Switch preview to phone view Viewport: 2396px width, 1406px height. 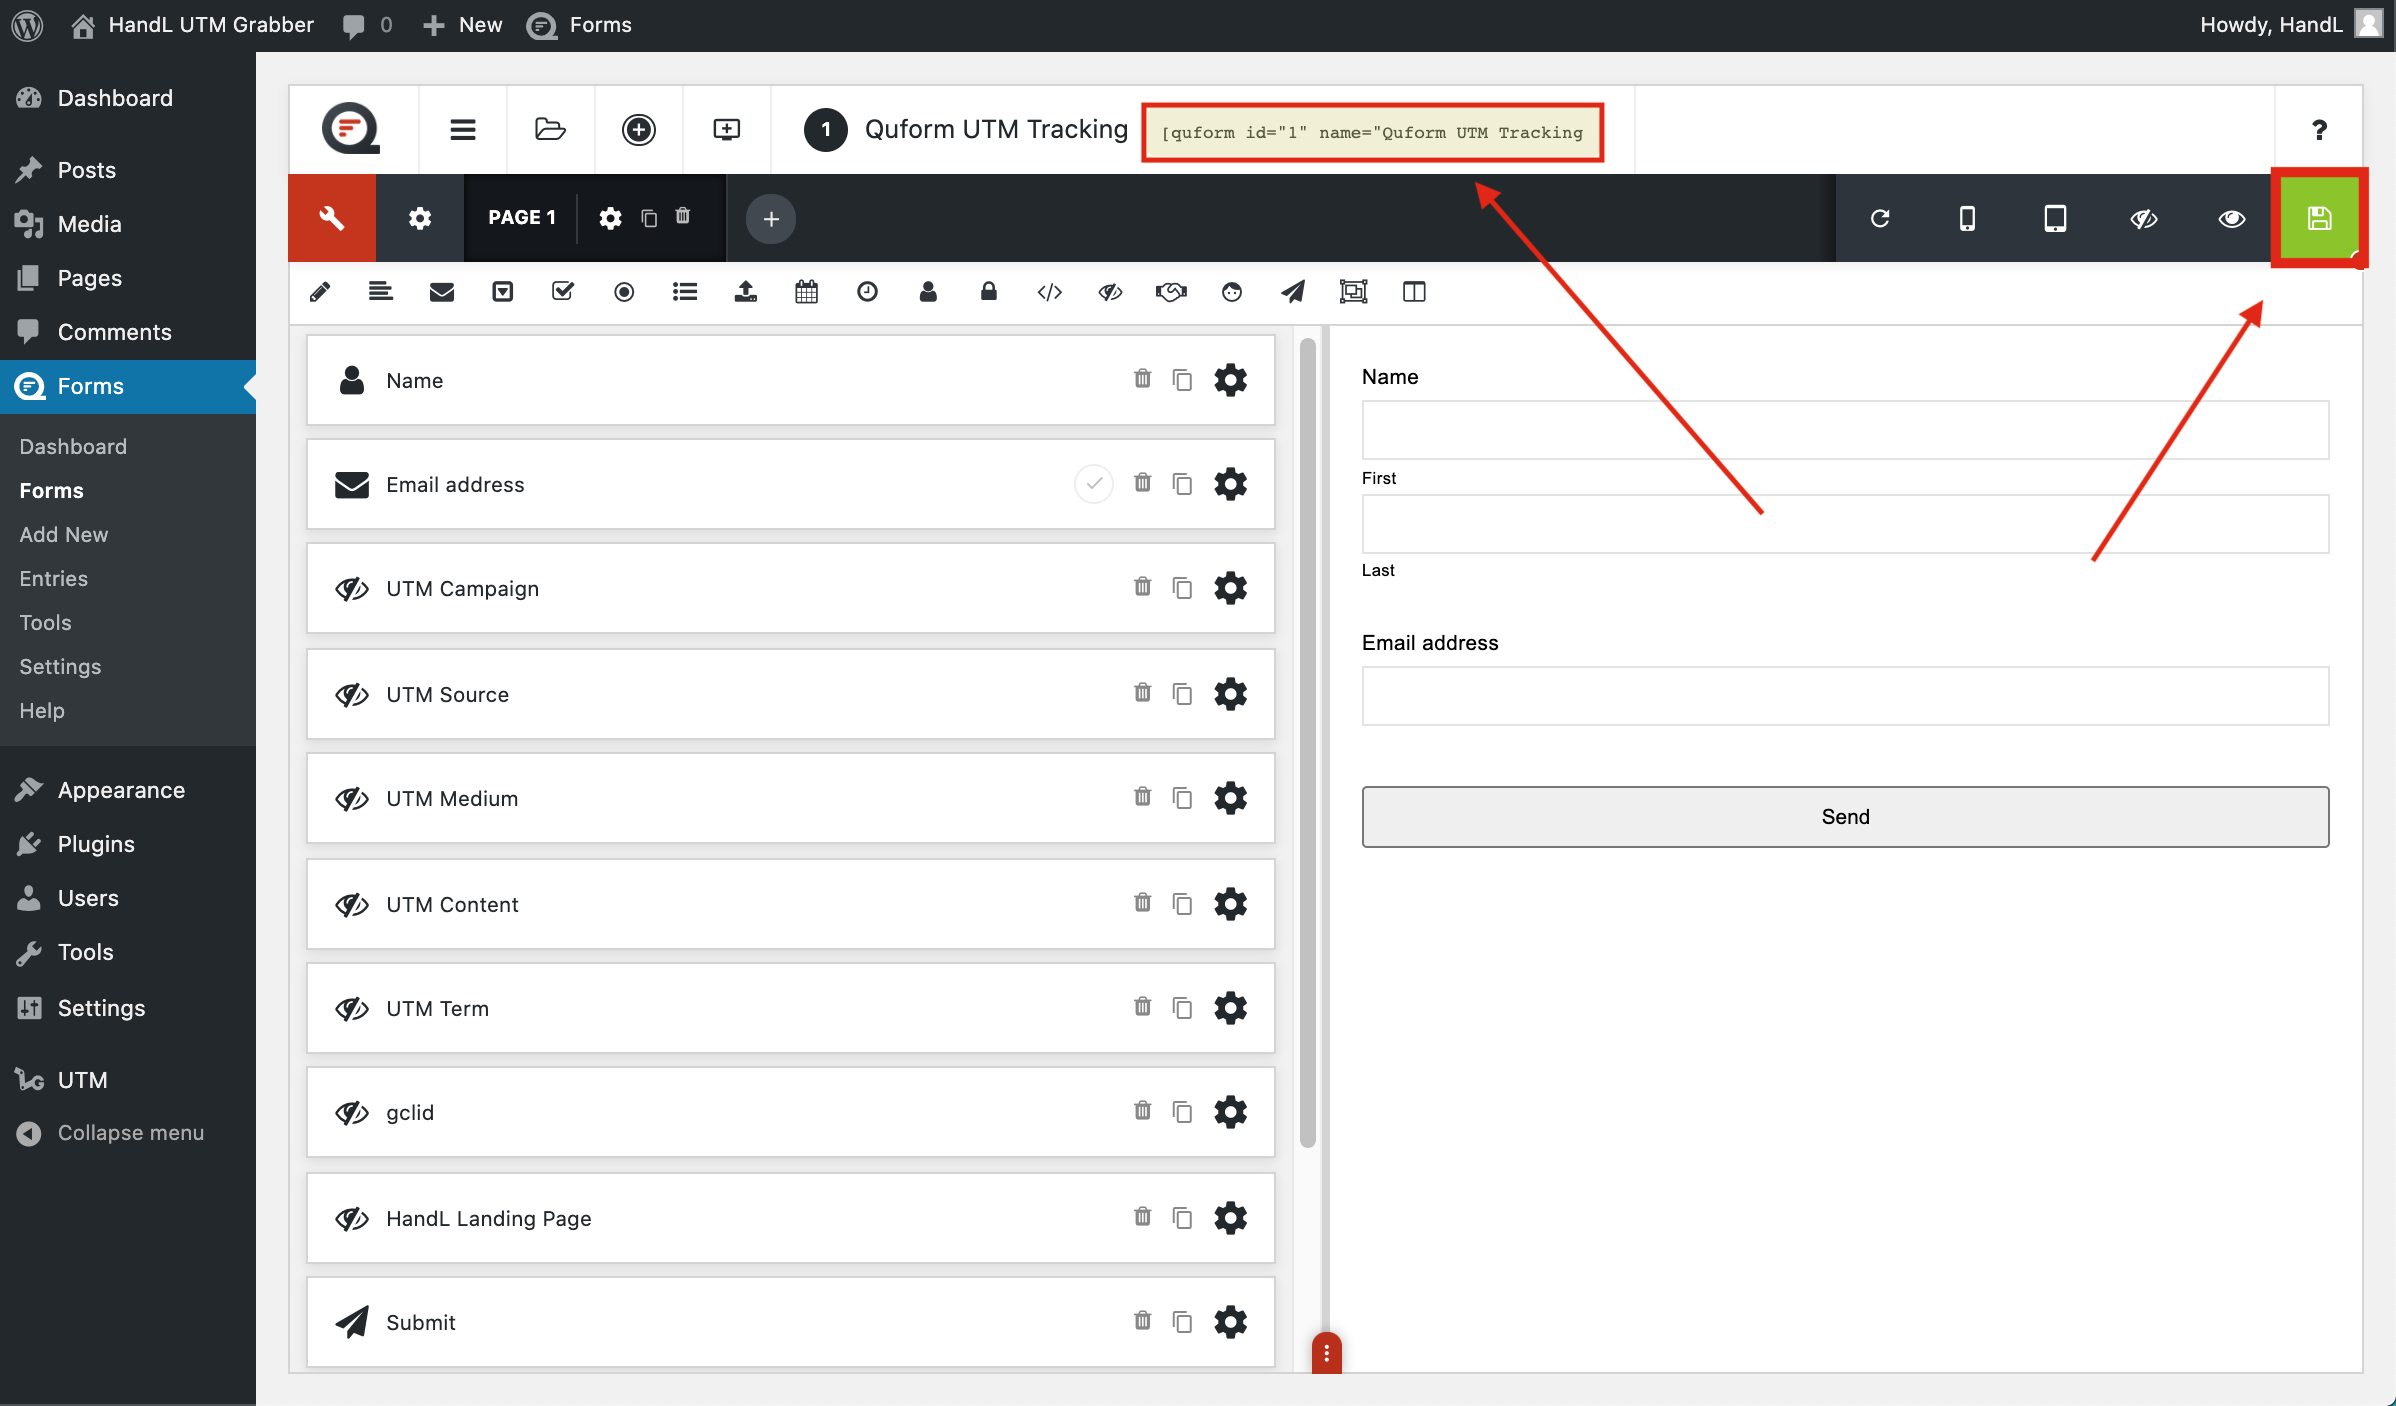pos(1967,218)
